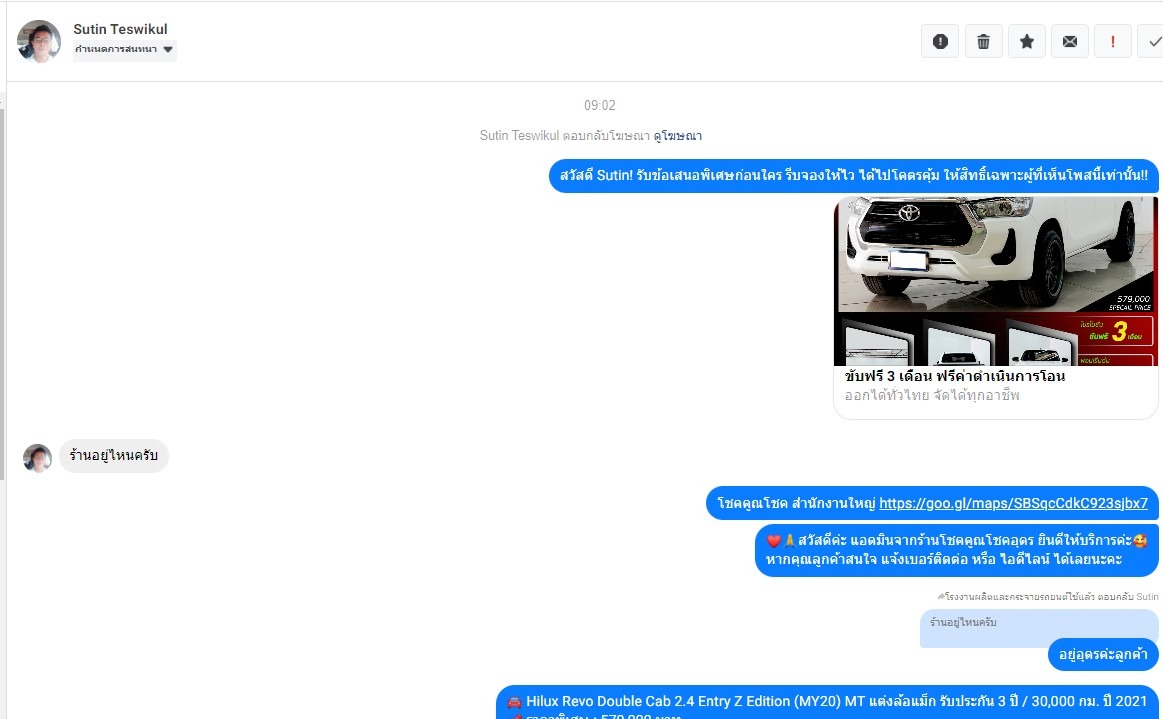Screen dimensions: 1163x719
Task: Open the white Toyota Hilux ad image
Action: [995, 280]
